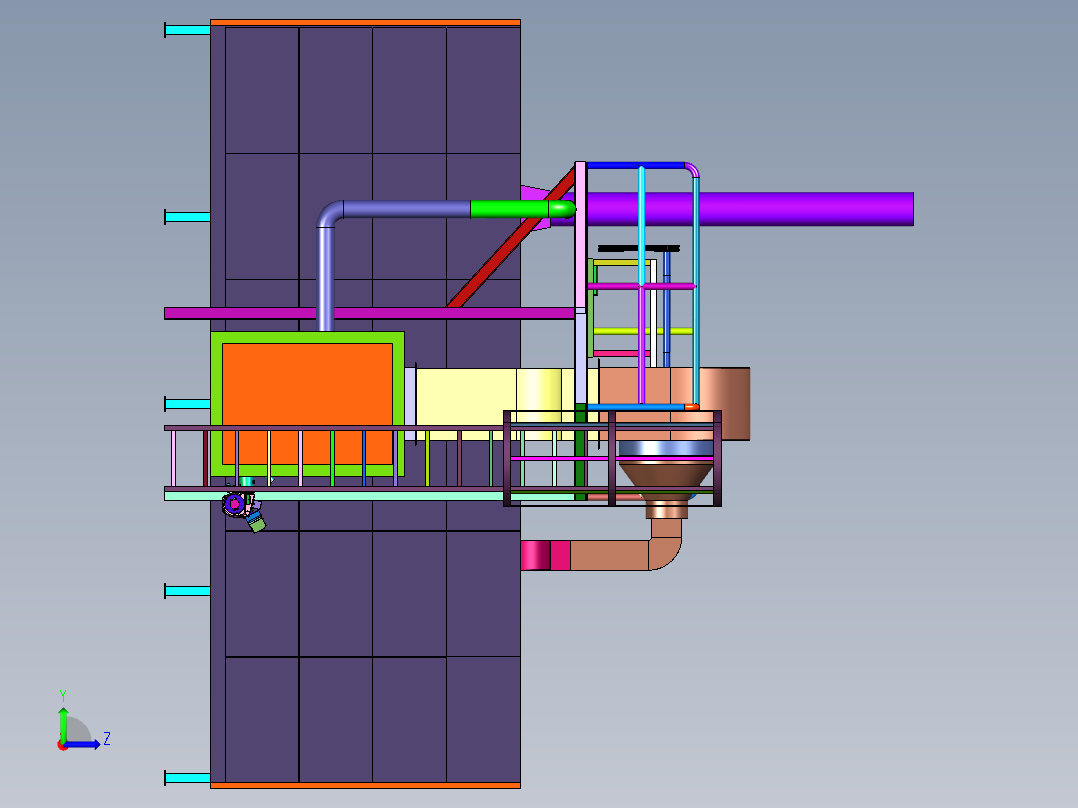This screenshot has width=1078, height=808.
Task: Select the blue-gray elbow pipe's vertical section
Action: (326, 275)
